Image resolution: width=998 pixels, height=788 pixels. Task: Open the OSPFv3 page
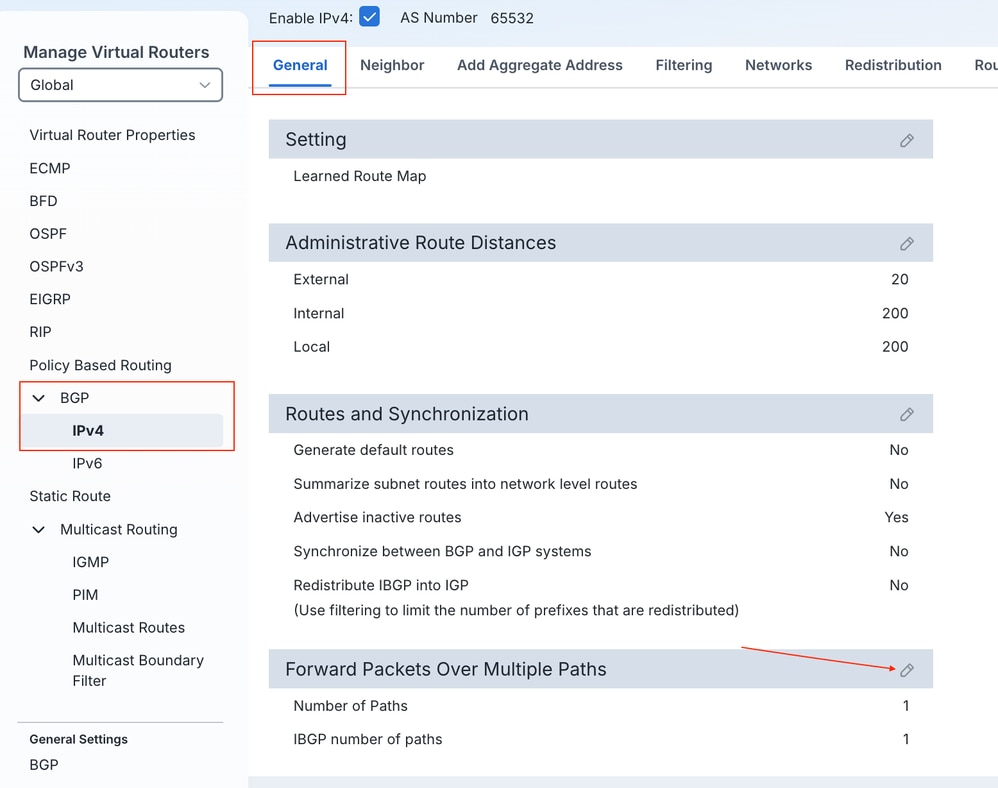56,266
